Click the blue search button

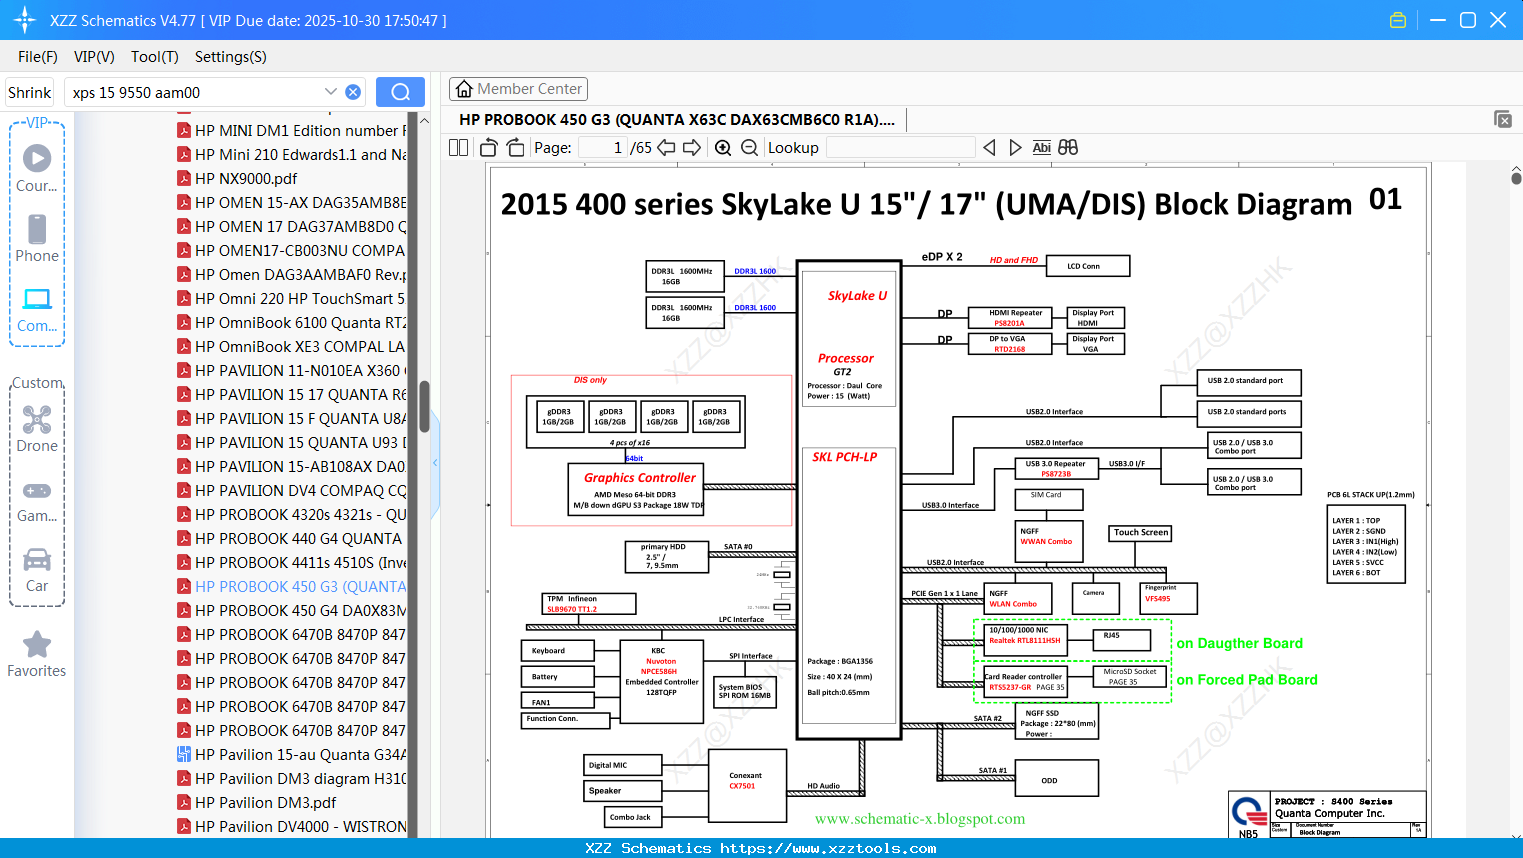[400, 92]
